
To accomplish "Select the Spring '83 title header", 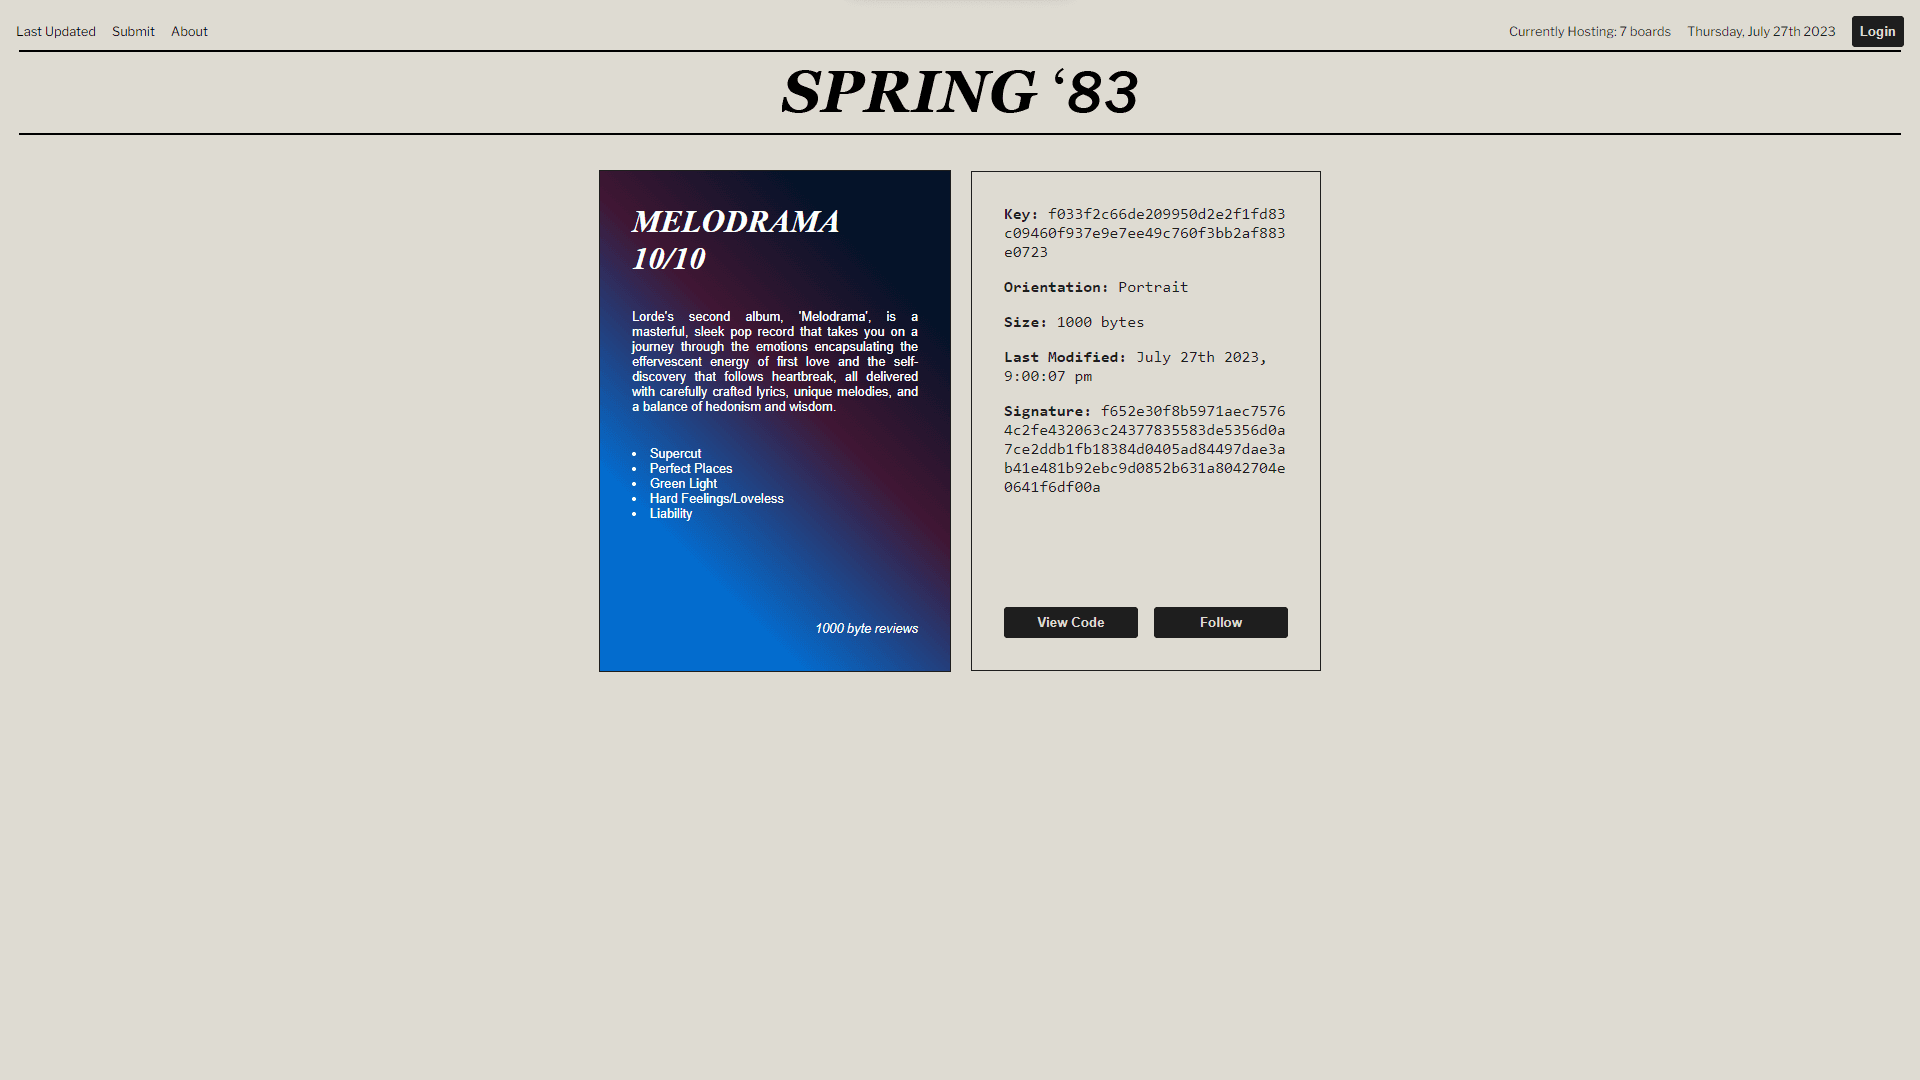I will click(960, 92).
